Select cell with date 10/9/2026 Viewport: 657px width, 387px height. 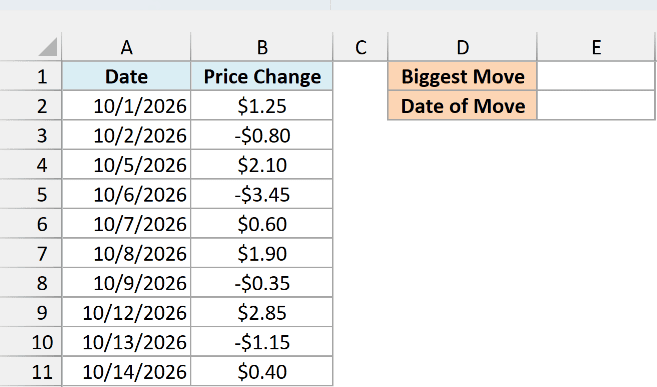(126, 283)
